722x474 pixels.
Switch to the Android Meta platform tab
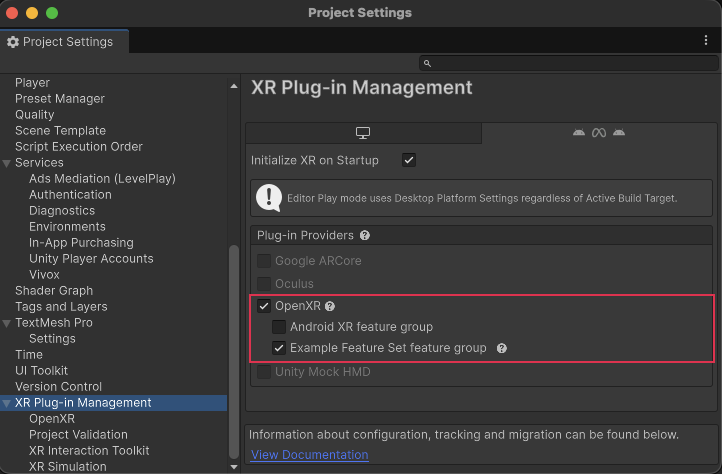pyautogui.click(x=599, y=133)
